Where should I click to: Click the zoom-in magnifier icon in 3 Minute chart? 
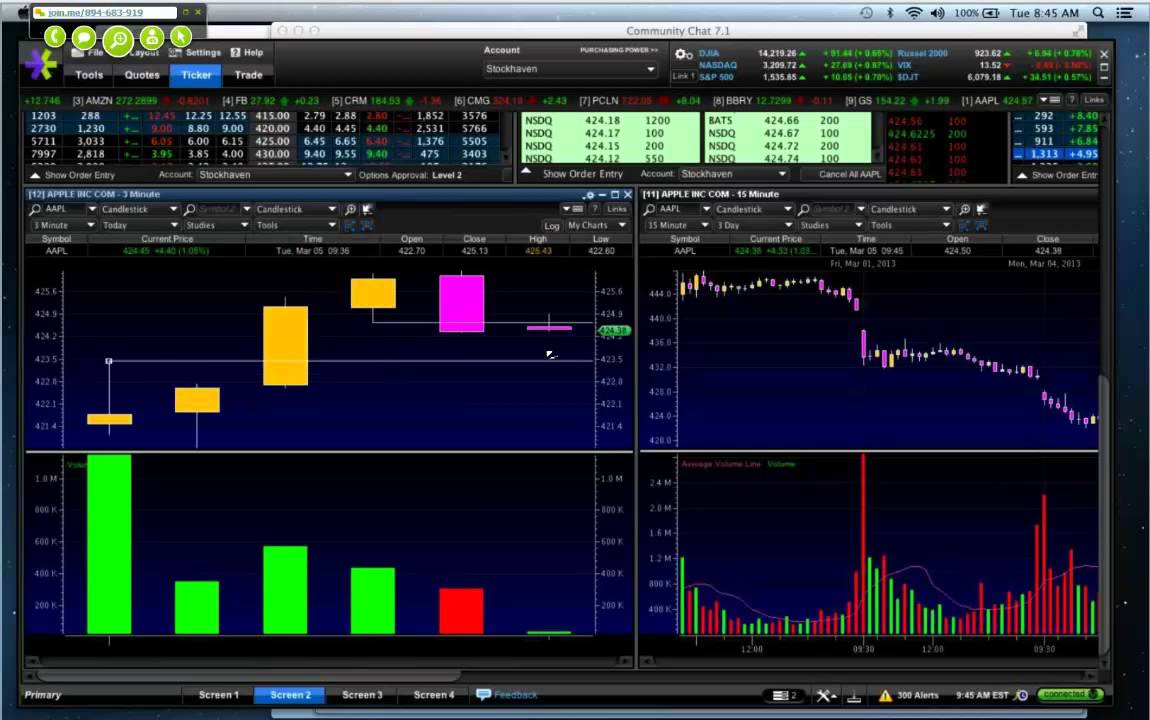coord(351,210)
